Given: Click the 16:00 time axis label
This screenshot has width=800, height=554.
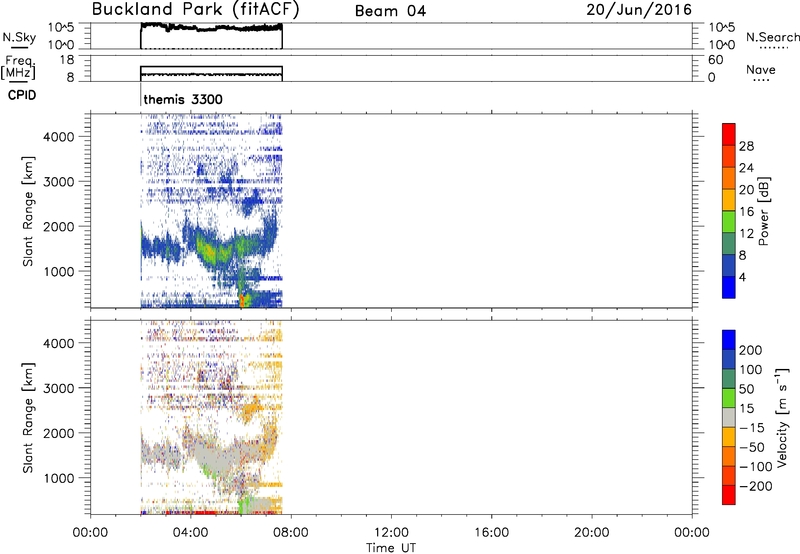Looking at the screenshot, I should (491, 533).
